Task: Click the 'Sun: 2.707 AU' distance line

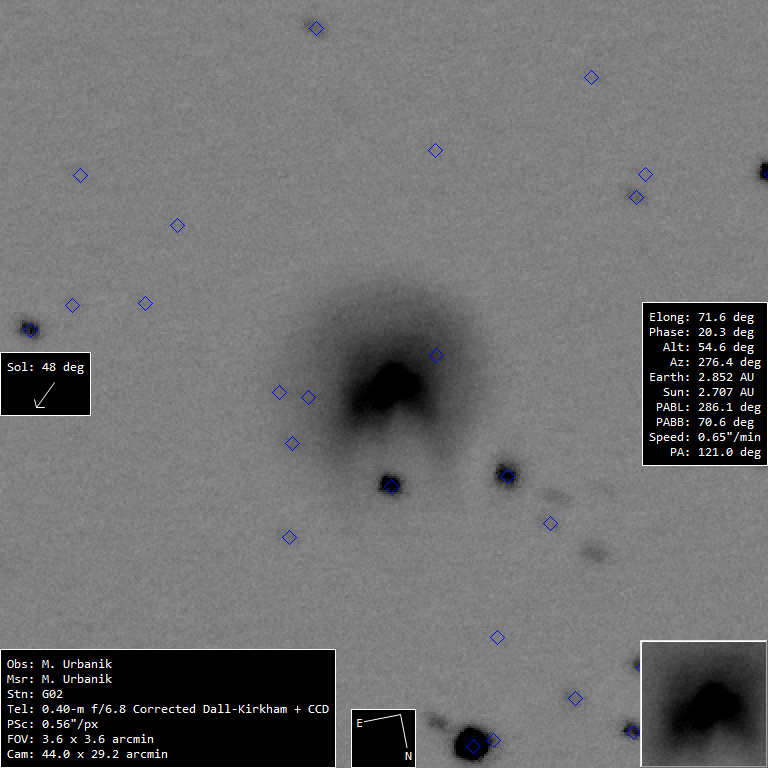Action: 708,392
